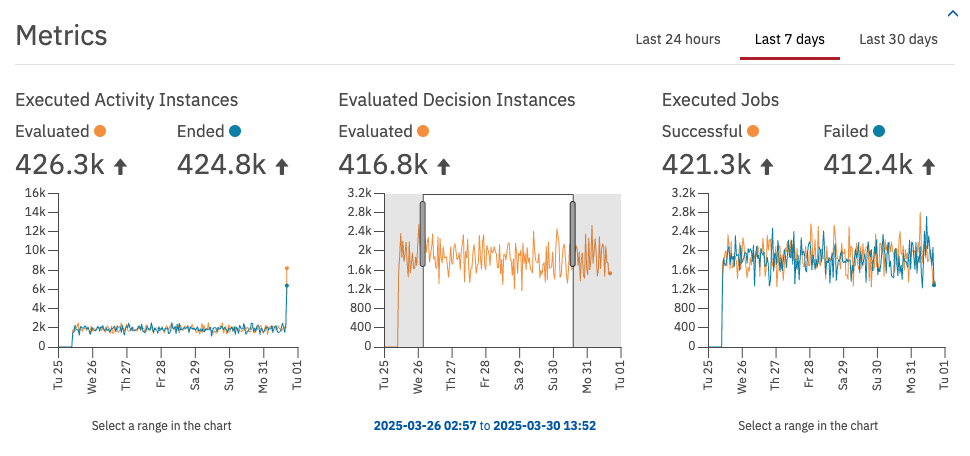Select the Last 7 days tab
The height and width of the screenshot is (456, 970).
pos(789,40)
